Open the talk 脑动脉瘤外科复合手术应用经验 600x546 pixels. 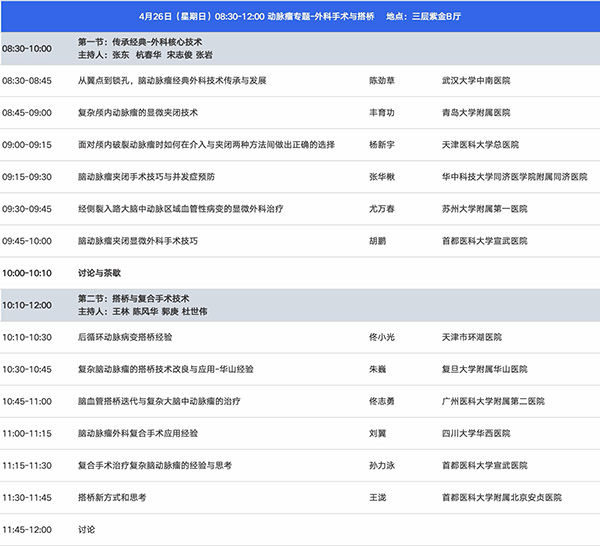click(x=138, y=433)
